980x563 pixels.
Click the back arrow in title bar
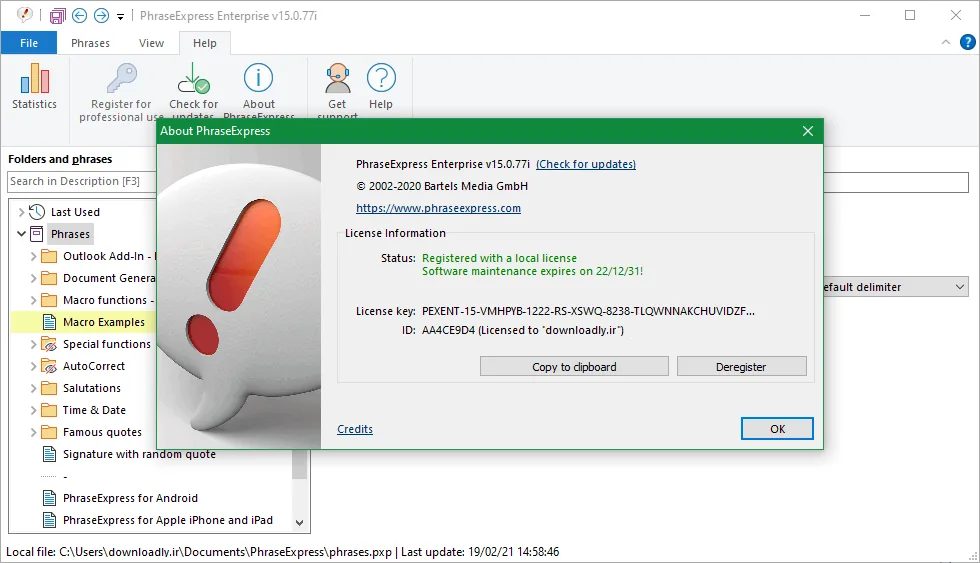click(x=79, y=16)
